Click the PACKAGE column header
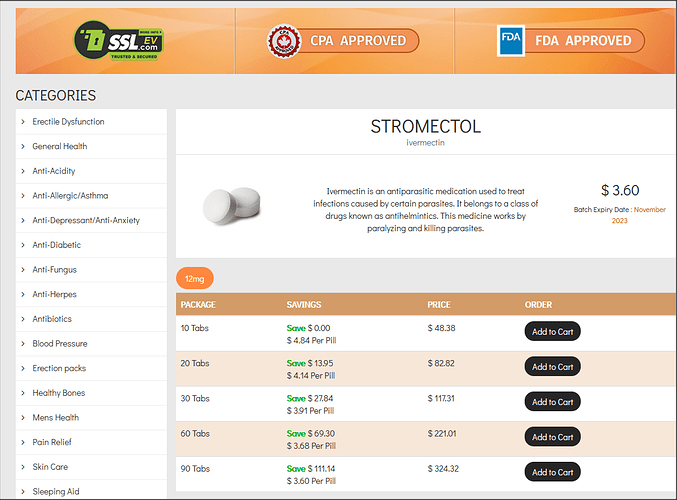This screenshot has height=500, width=677. tap(198, 304)
